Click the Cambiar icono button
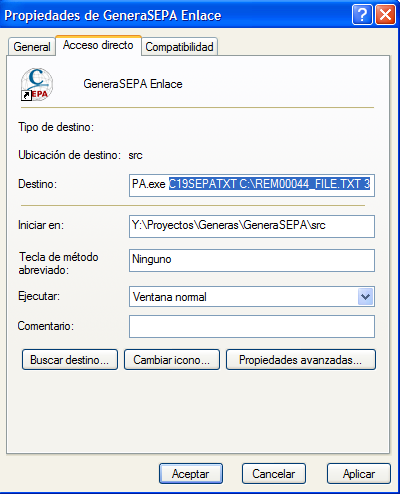This screenshot has height=494, width=400. [x=172, y=360]
